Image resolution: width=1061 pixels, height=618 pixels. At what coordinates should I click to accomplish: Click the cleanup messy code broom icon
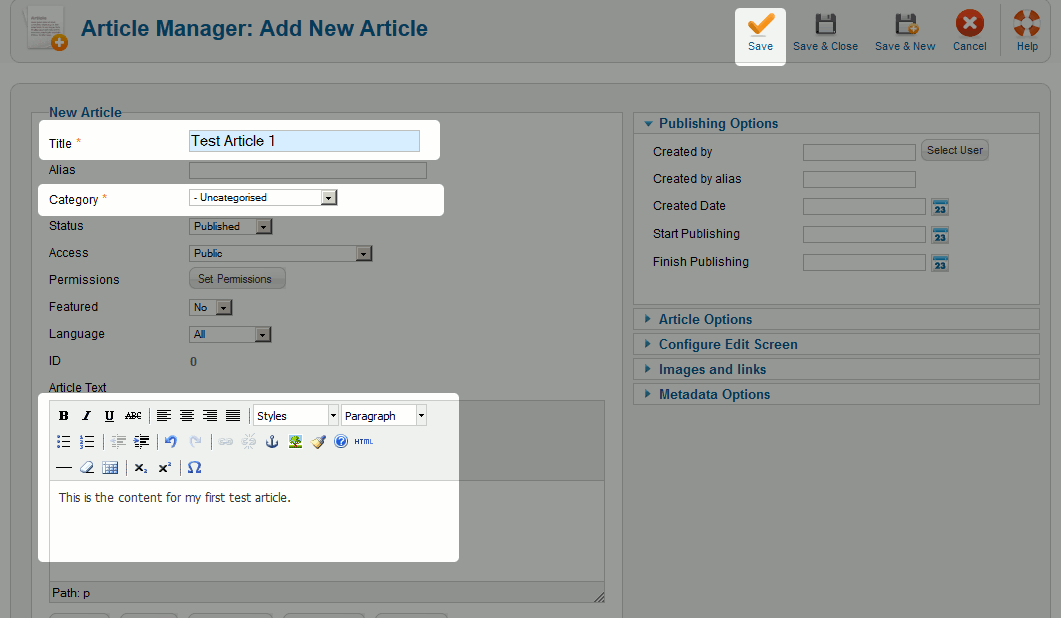coord(318,442)
